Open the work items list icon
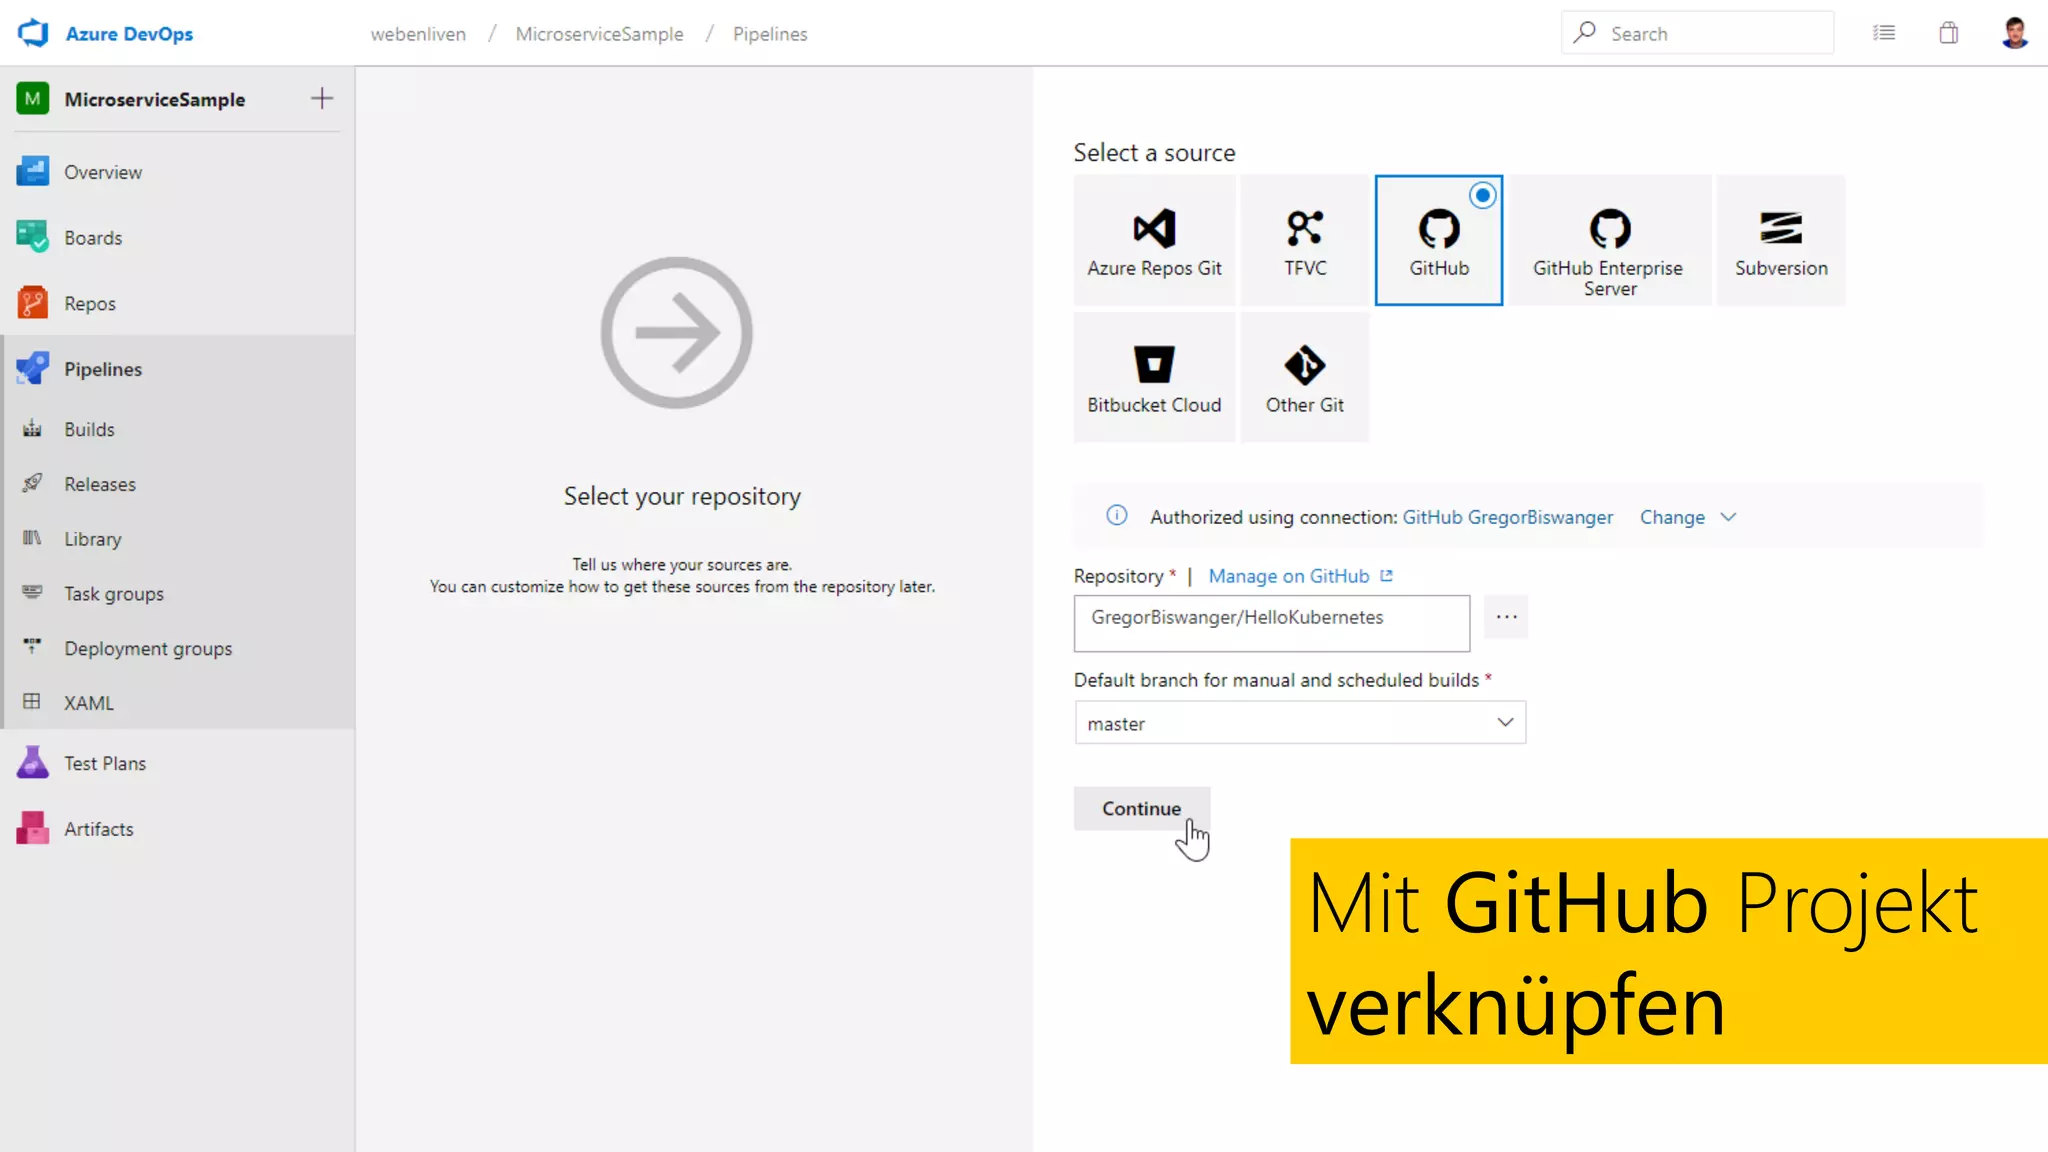2048x1152 pixels. pyautogui.click(x=1884, y=33)
